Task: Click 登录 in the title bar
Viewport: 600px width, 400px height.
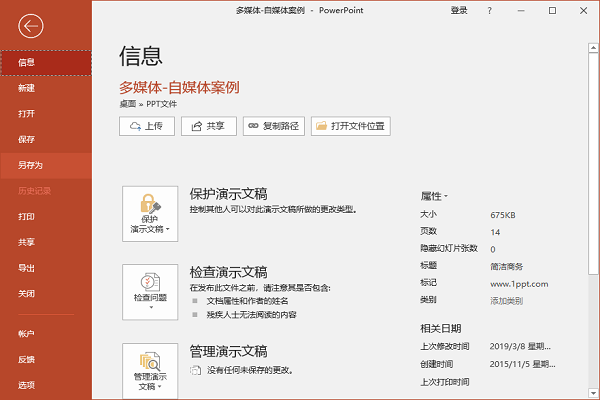Action: [459, 10]
